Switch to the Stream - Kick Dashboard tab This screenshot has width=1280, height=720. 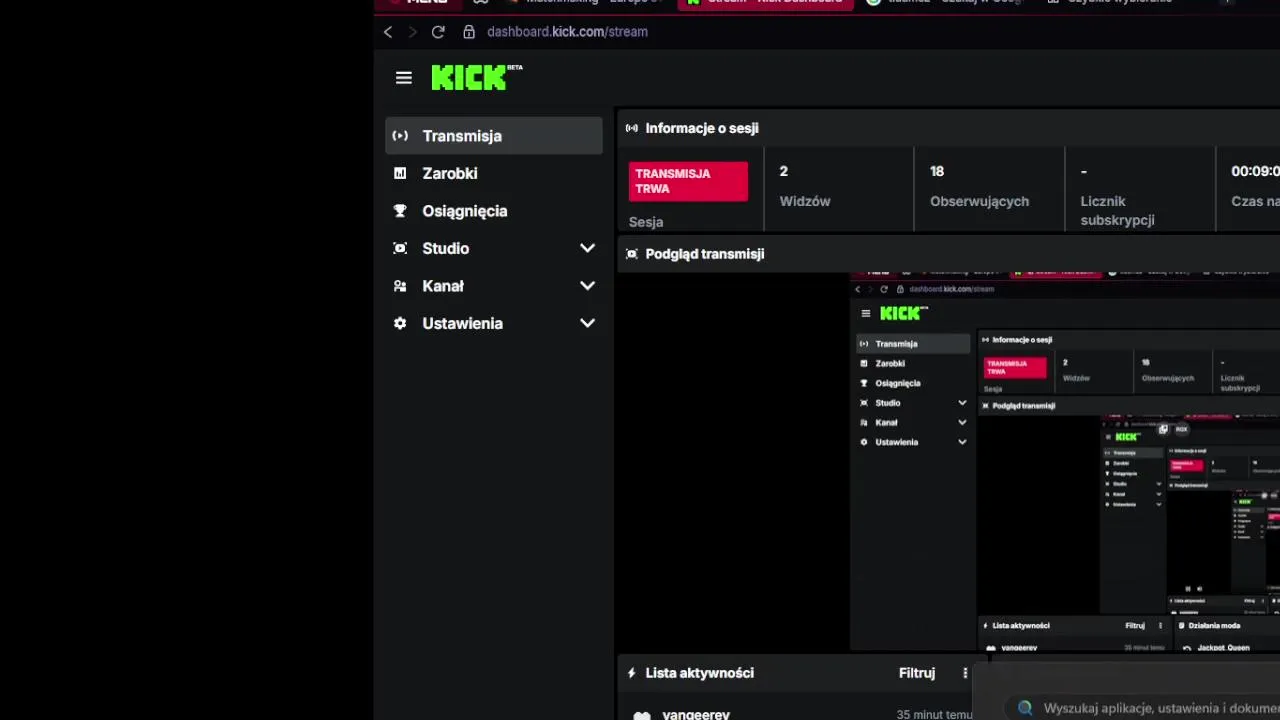(765, 3)
